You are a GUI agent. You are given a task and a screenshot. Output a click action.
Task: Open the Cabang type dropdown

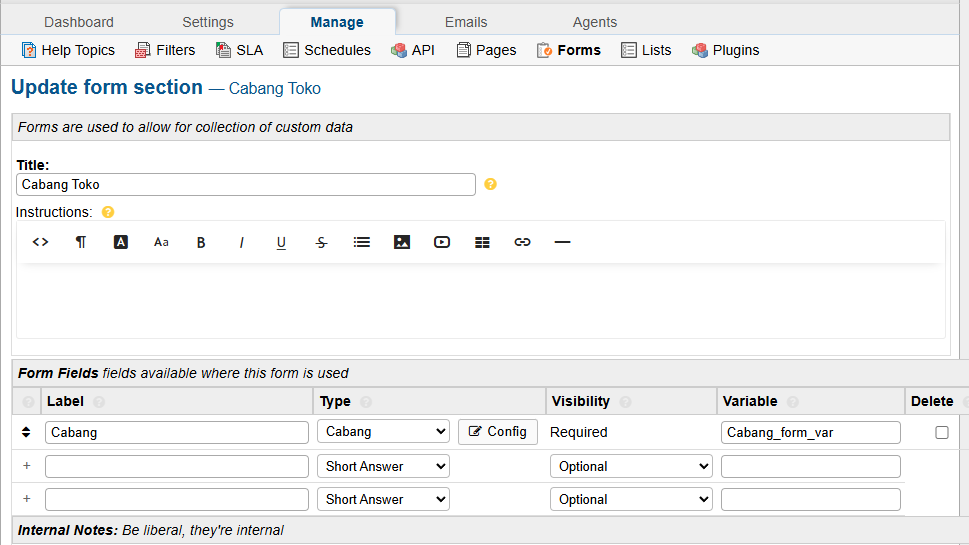click(383, 432)
